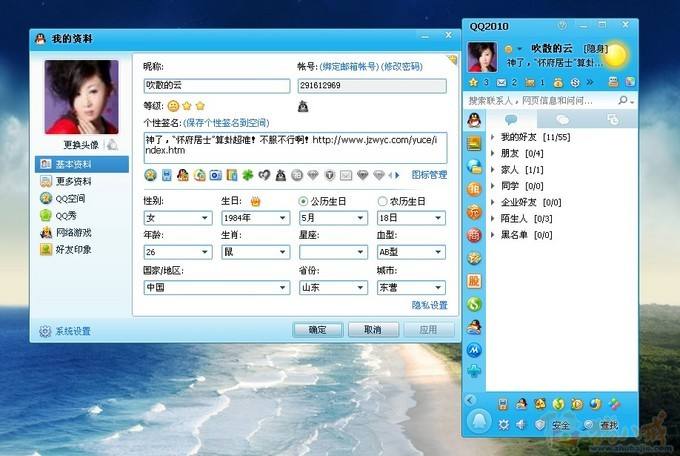Screen dimensions: 680x456
Task: Click the gray envelope icon in profile row
Action: pyautogui.click(x=346, y=175)
